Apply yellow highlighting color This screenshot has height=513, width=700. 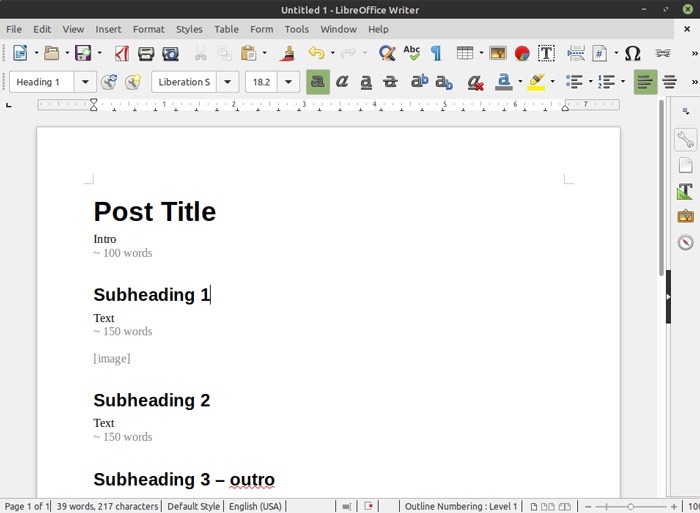click(x=536, y=82)
